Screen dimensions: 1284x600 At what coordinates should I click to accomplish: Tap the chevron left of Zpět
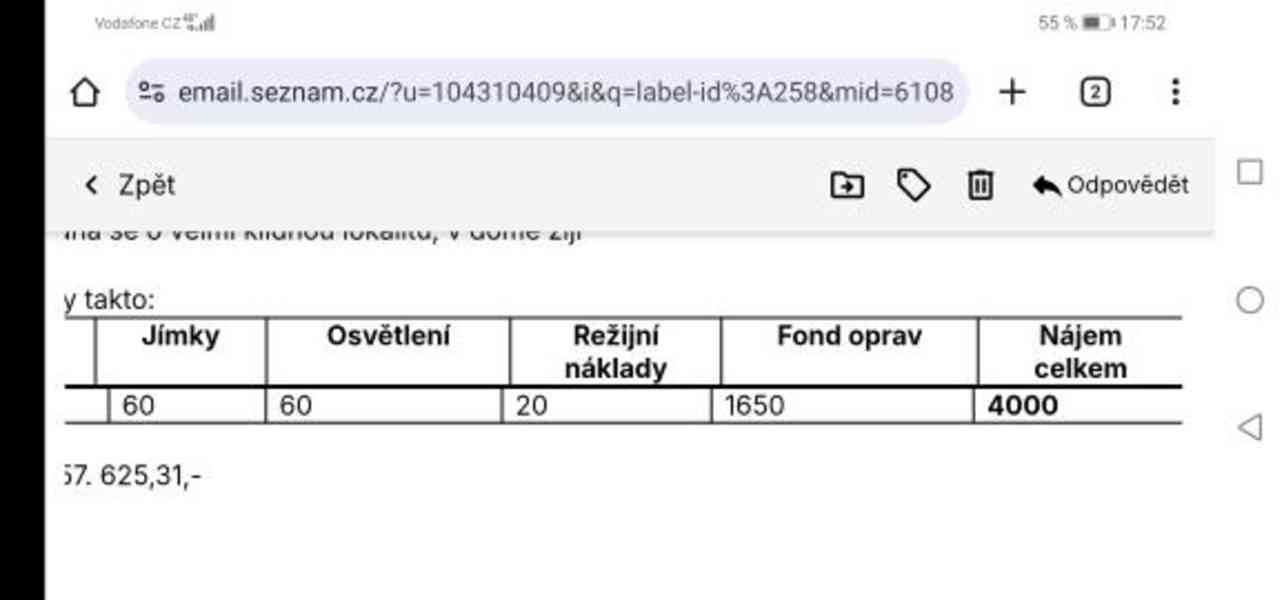[90, 185]
